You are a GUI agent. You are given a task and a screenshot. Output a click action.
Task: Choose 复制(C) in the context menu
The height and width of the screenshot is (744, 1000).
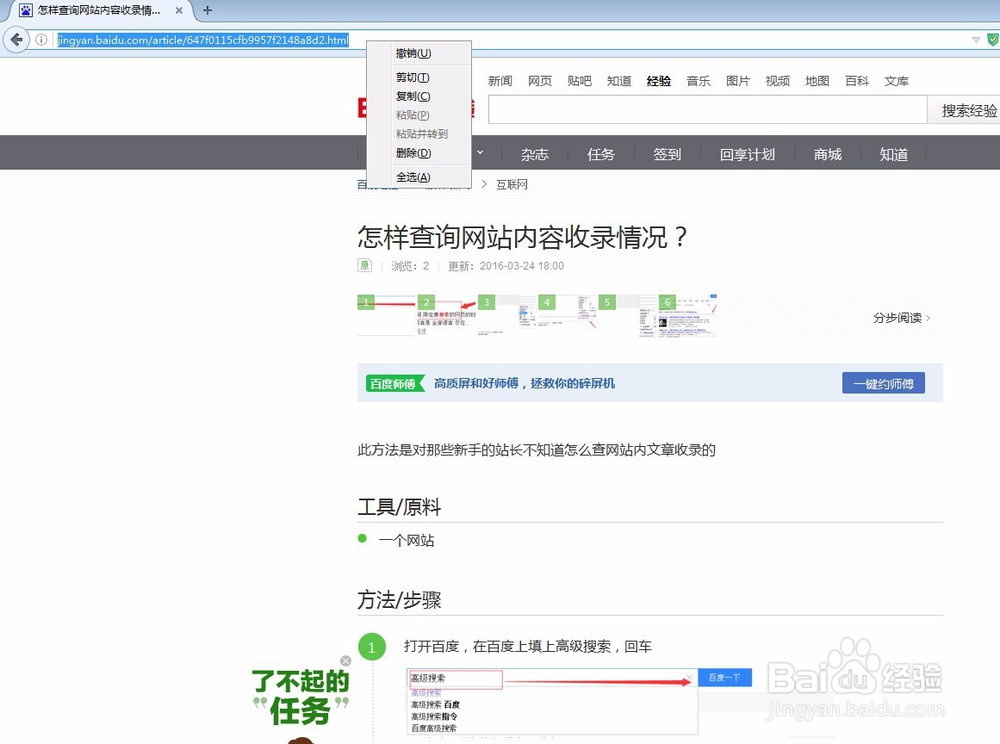point(419,96)
